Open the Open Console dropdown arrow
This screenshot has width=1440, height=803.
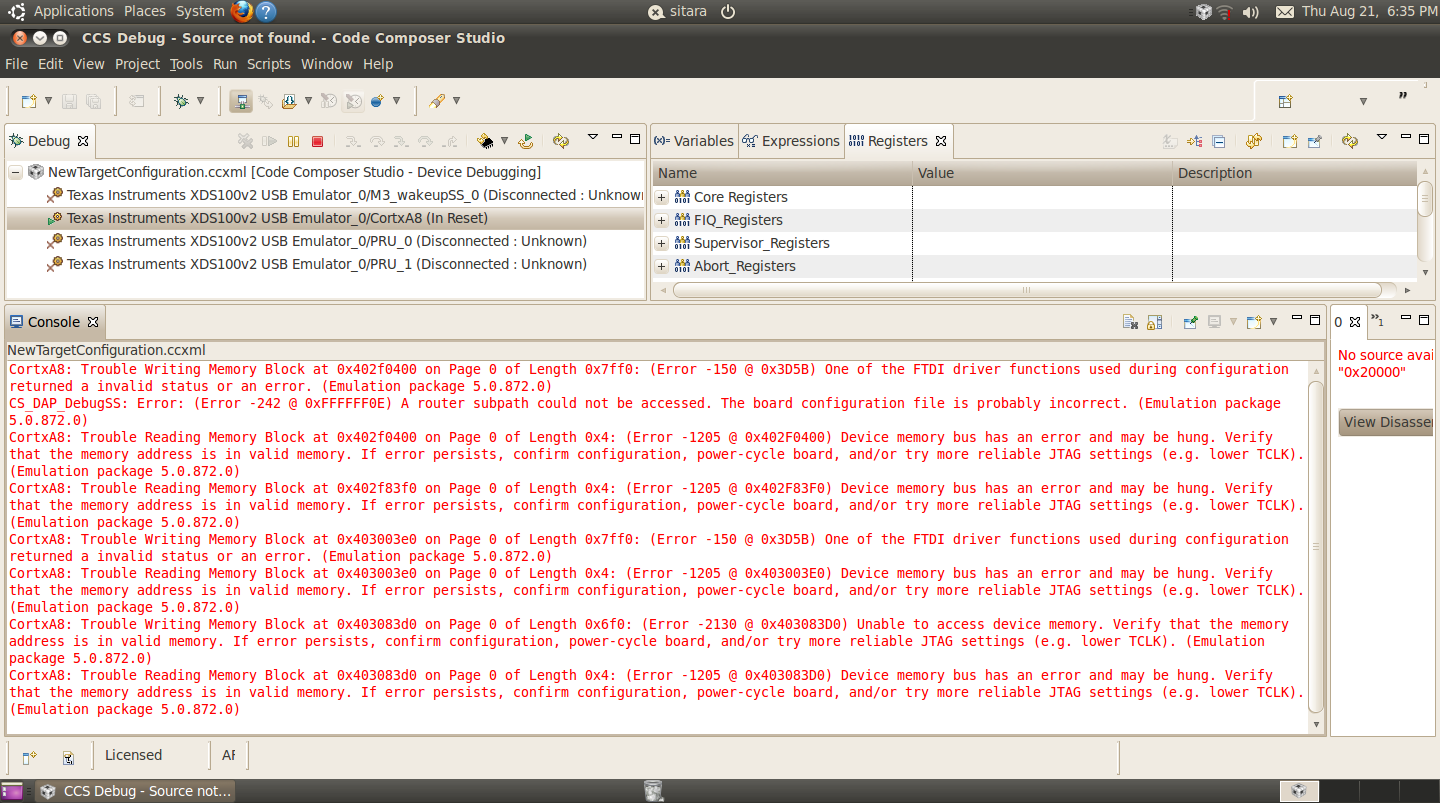pyautogui.click(x=1273, y=322)
